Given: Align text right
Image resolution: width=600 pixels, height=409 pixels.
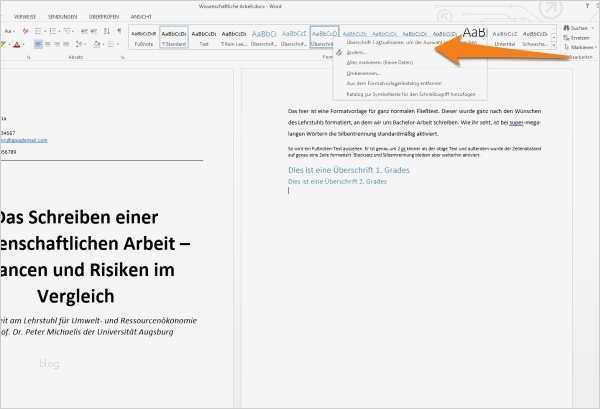Looking at the screenshot, I should 57,44.
